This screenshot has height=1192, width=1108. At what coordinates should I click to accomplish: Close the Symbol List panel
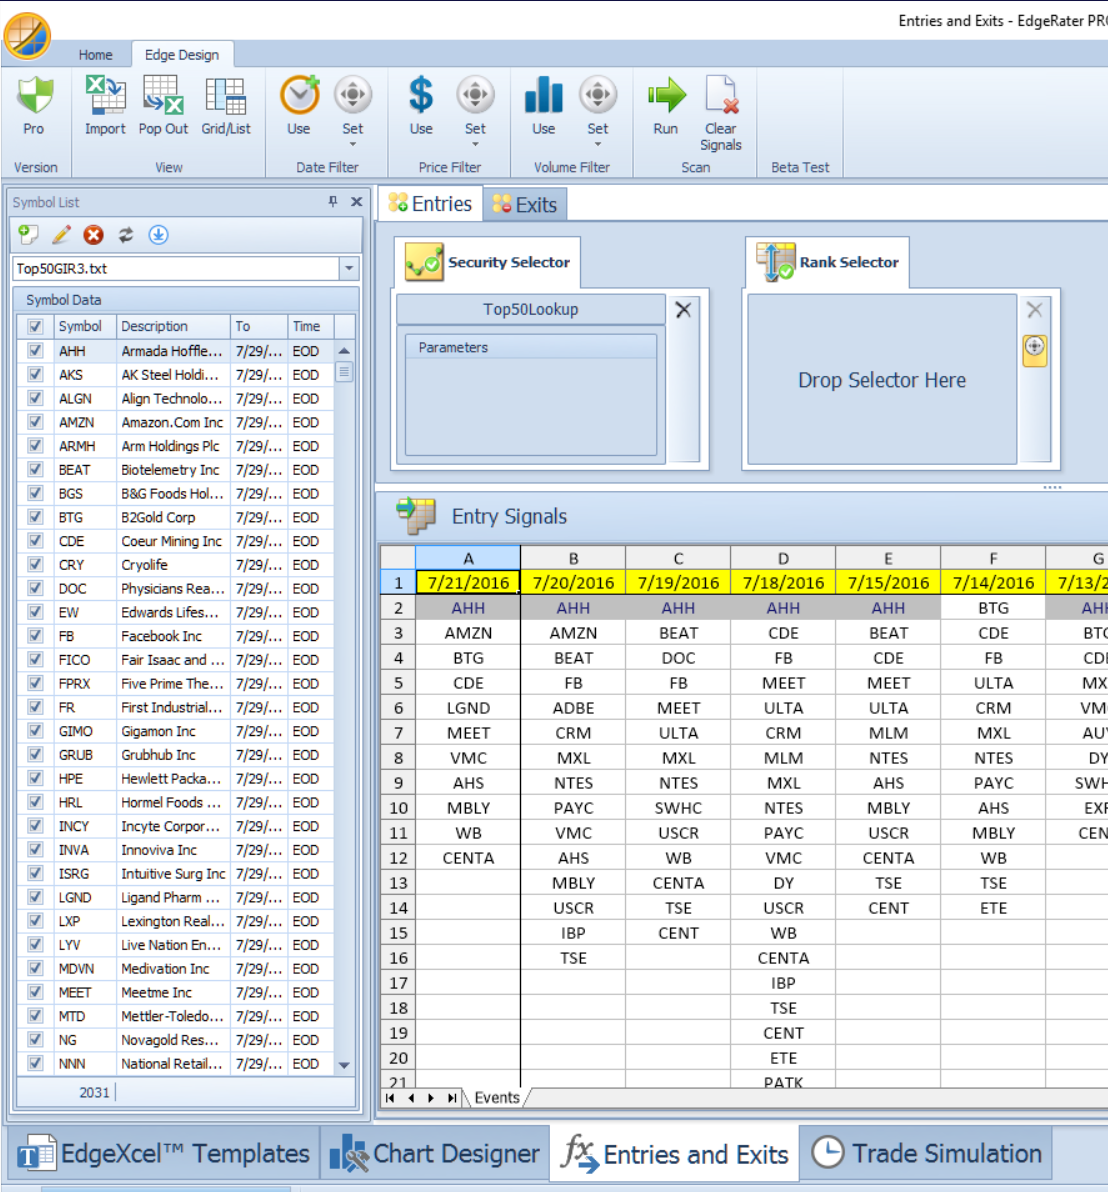(356, 201)
